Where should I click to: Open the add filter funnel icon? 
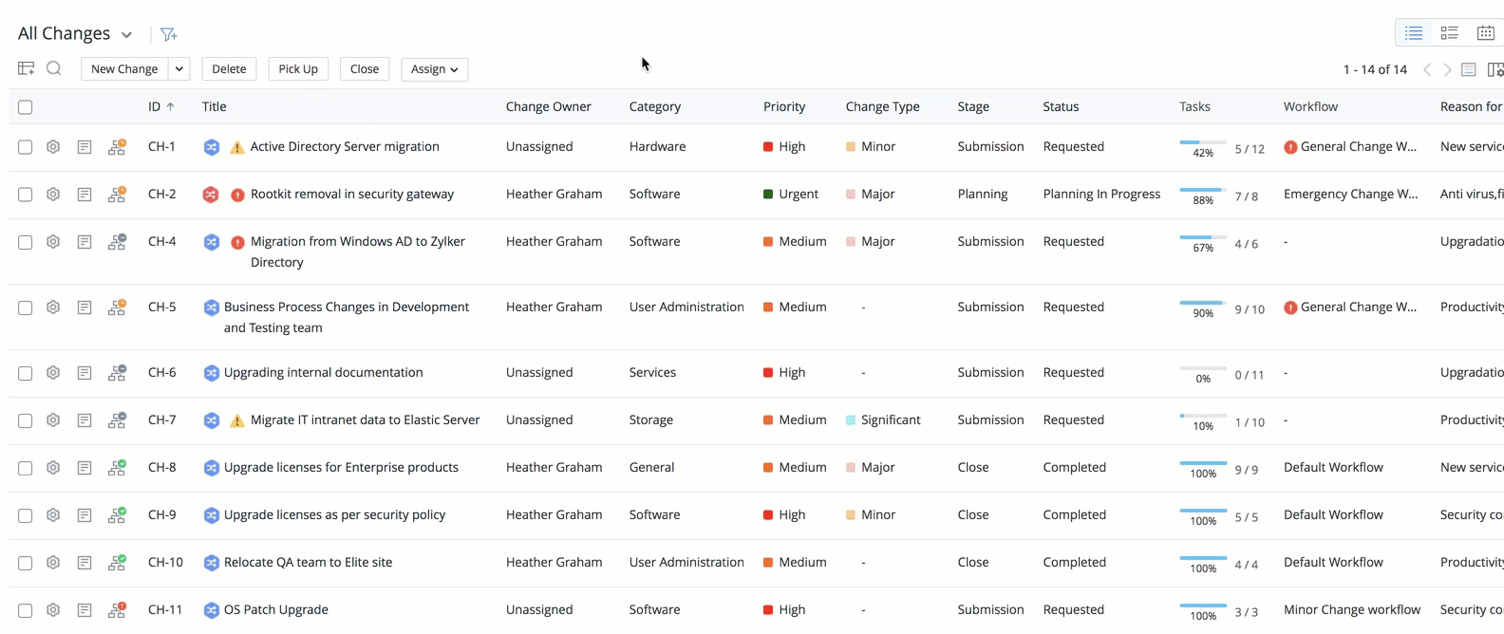coord(169,34)
